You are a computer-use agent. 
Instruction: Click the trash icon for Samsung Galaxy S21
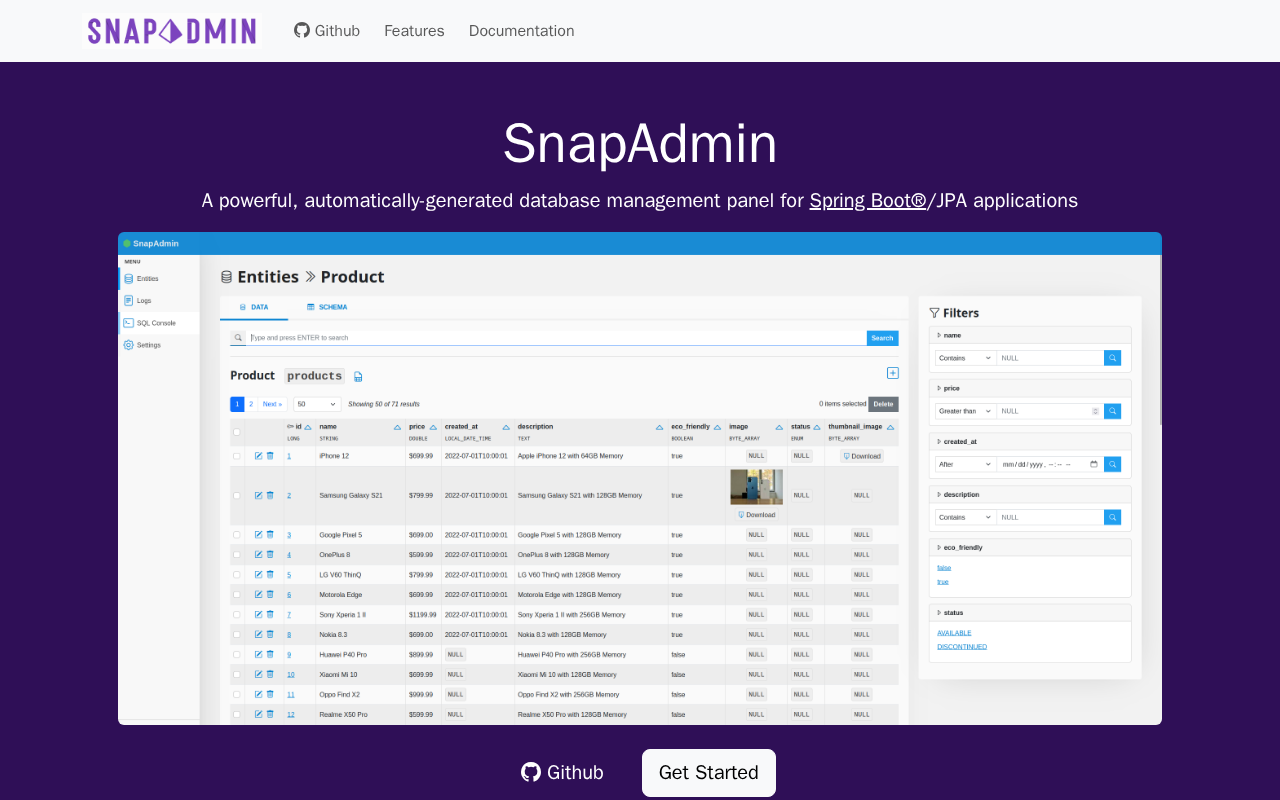[270, 495]
